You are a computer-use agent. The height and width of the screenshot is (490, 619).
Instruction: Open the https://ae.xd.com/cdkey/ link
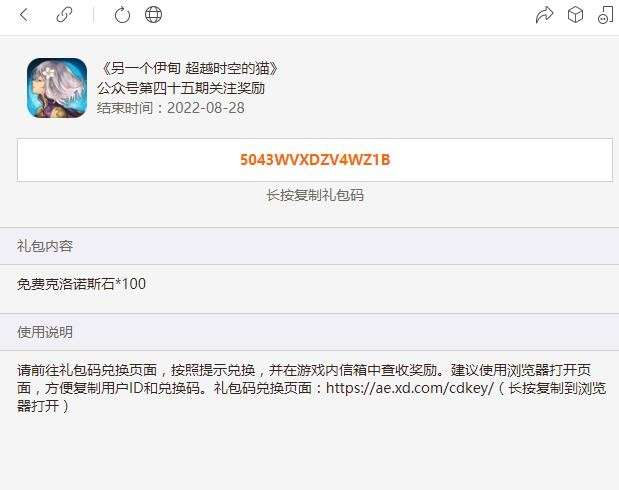(x=410, y=388)
